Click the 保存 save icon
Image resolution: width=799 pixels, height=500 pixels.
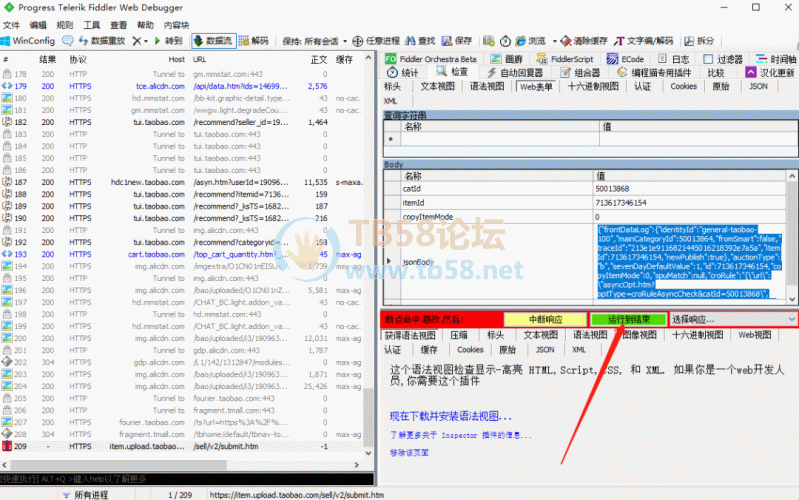[x=457, y=41]
